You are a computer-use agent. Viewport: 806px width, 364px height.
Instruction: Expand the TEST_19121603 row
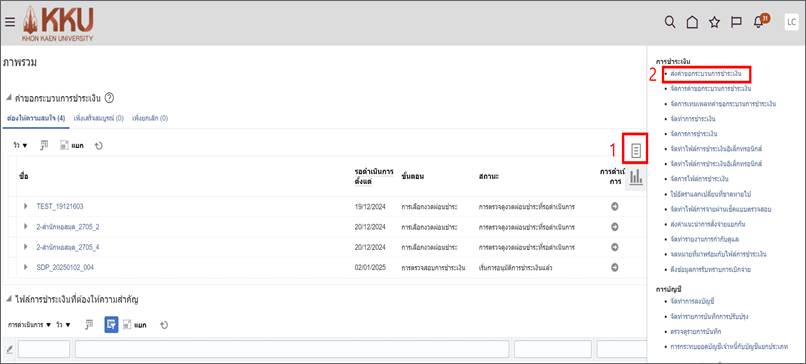(26, 206)
